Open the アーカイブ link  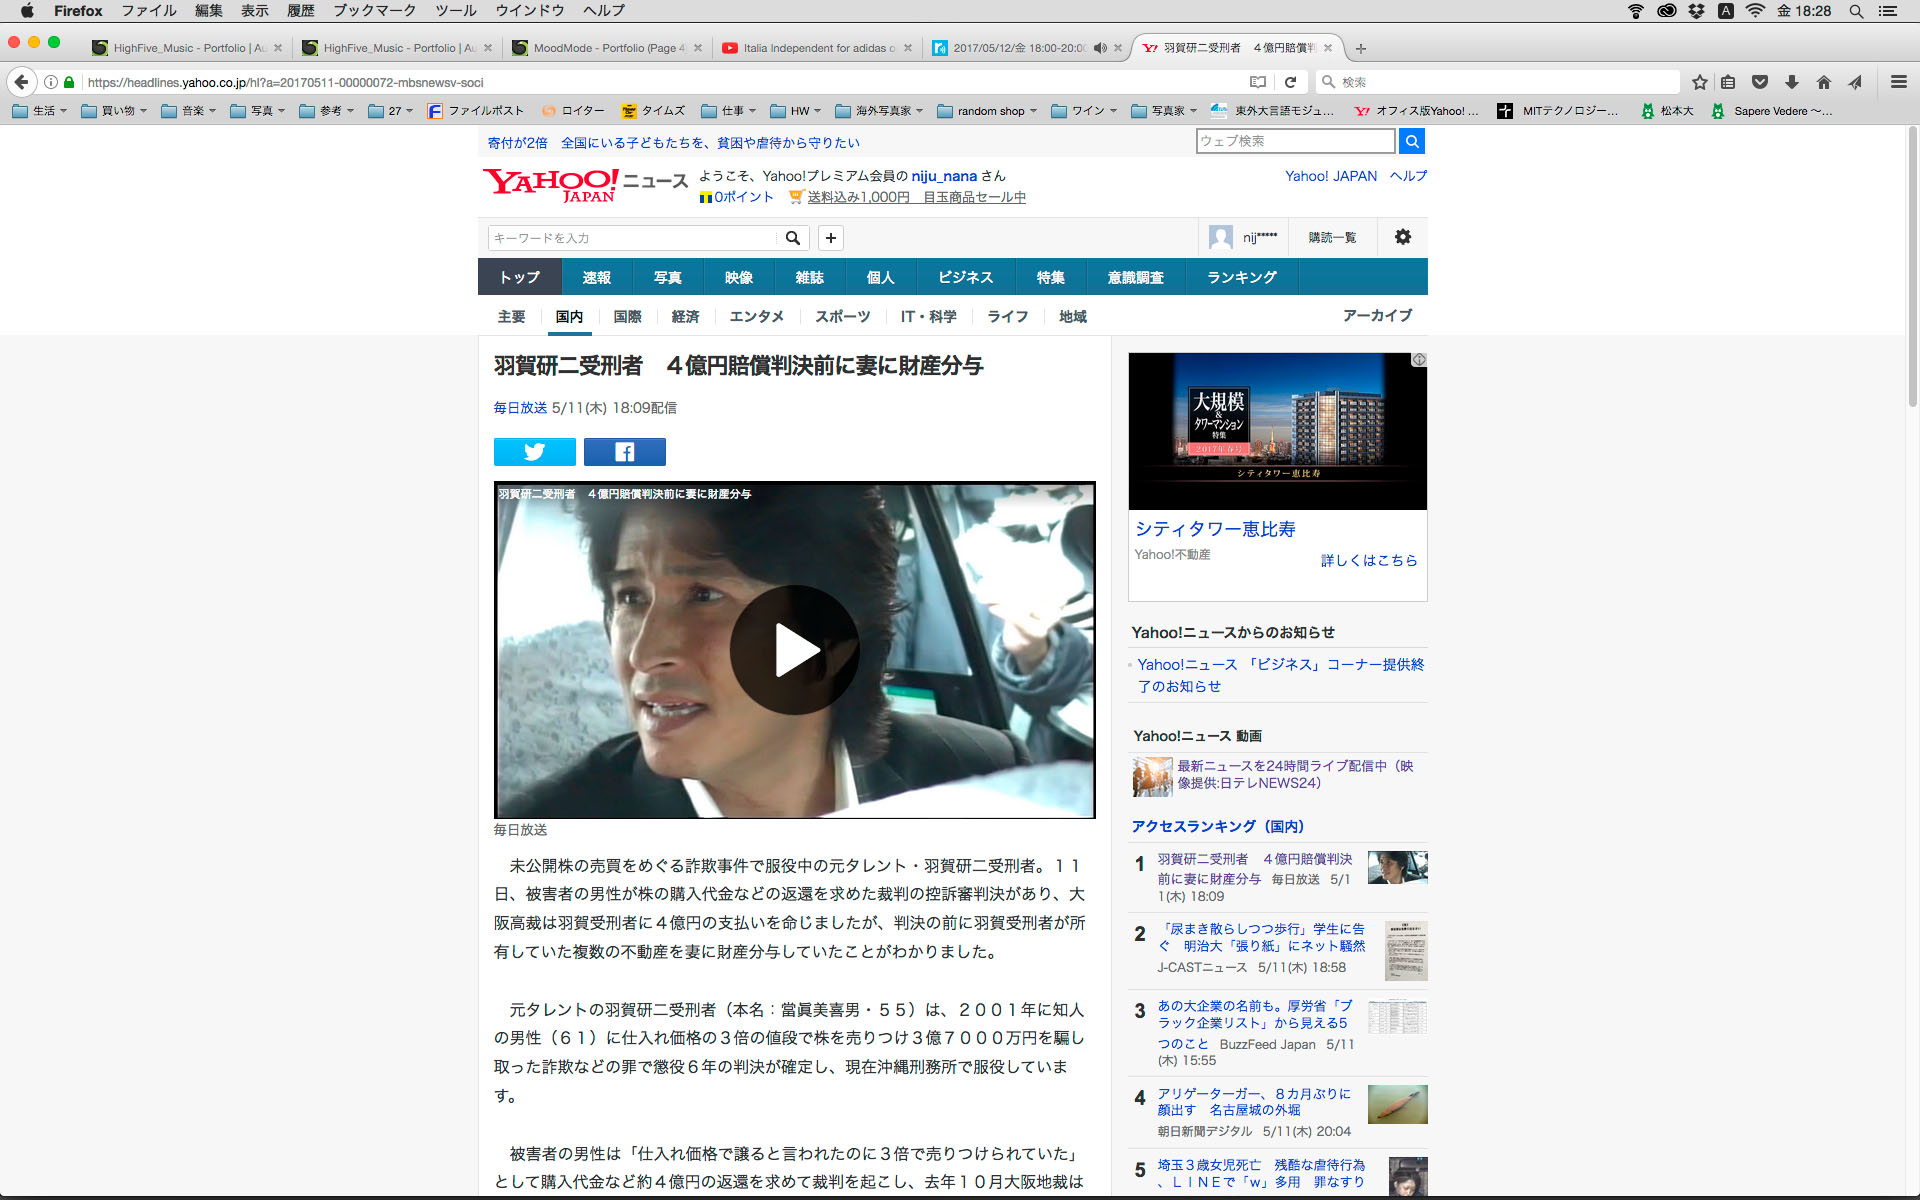coord(1376,315)
